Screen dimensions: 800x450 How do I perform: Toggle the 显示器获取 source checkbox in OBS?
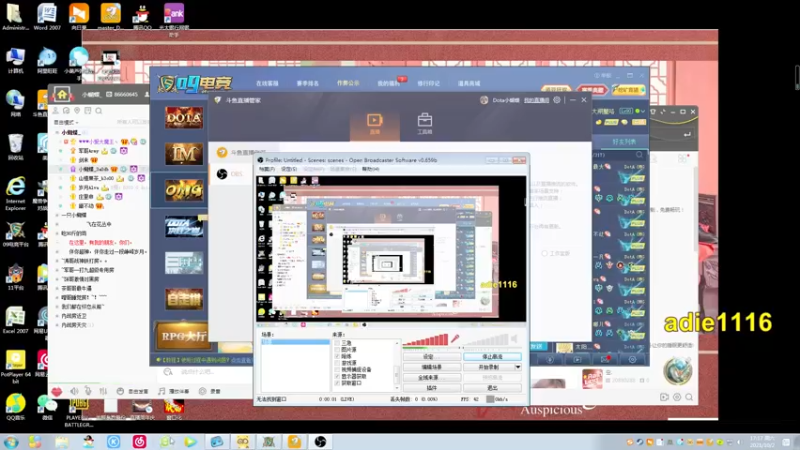point(337,376)
